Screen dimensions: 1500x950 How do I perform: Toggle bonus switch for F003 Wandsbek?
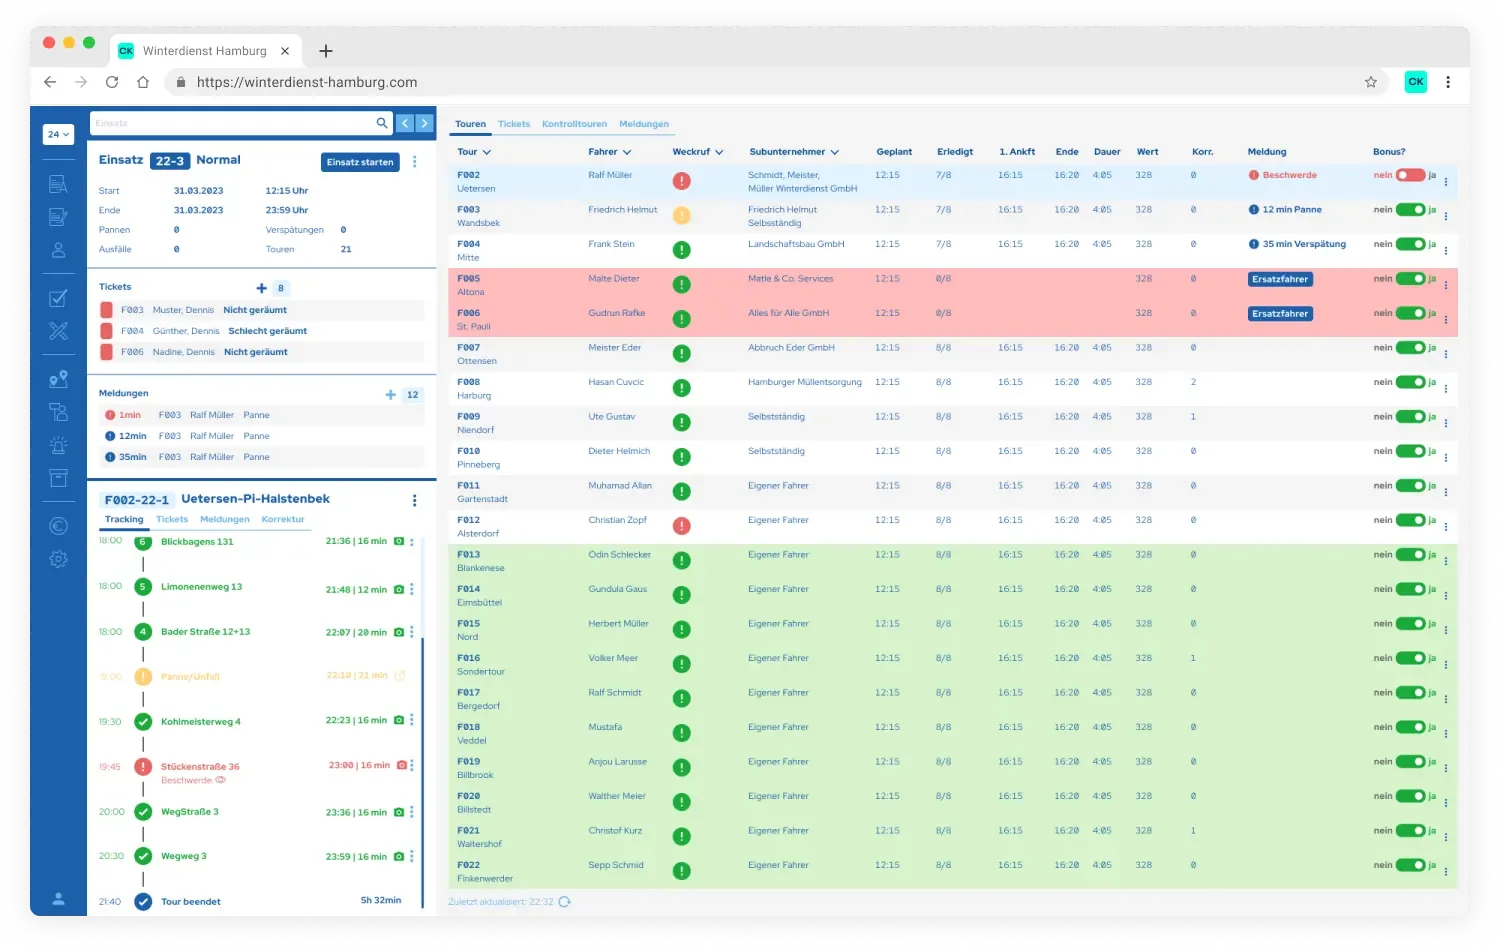[x=1410, y=210]
